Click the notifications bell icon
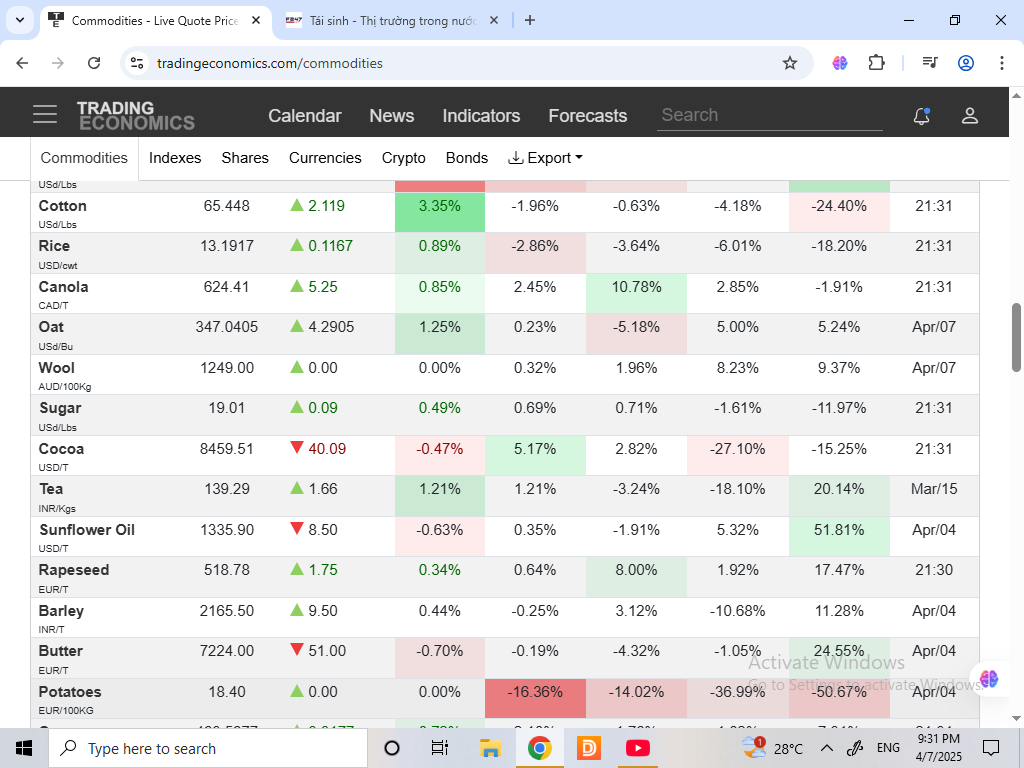Image resolution: width=1024 pixels, height=768 pixels. [921, 116]
